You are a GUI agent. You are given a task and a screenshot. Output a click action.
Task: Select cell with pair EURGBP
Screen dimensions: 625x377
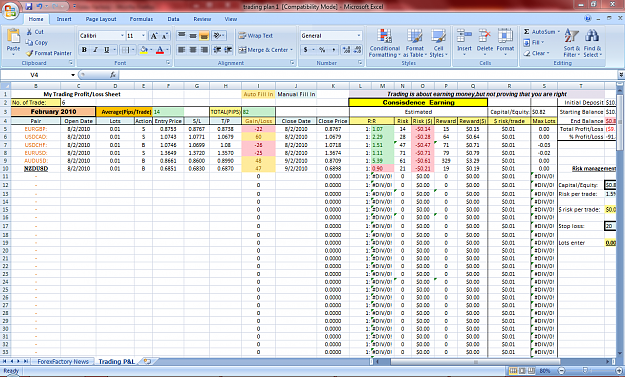click(36, 129)
